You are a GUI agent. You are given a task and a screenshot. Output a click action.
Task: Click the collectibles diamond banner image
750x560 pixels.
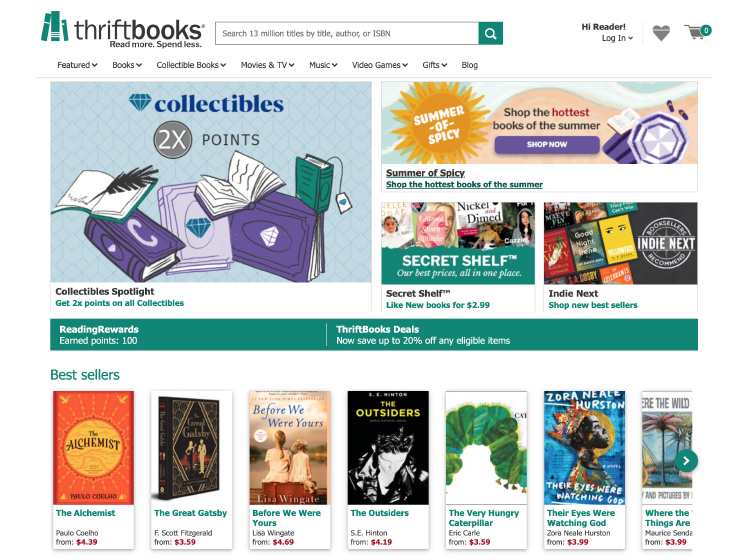tap(211, 182)
